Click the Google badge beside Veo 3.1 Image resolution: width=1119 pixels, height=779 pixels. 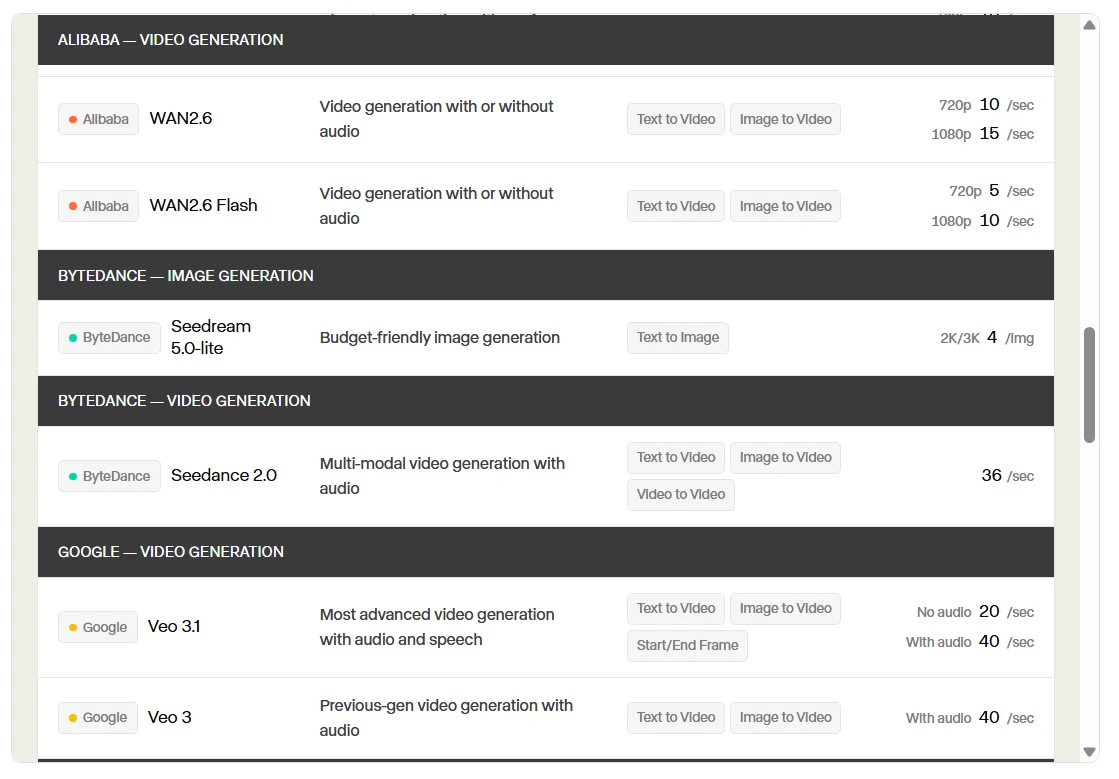(x=98, y=627)
